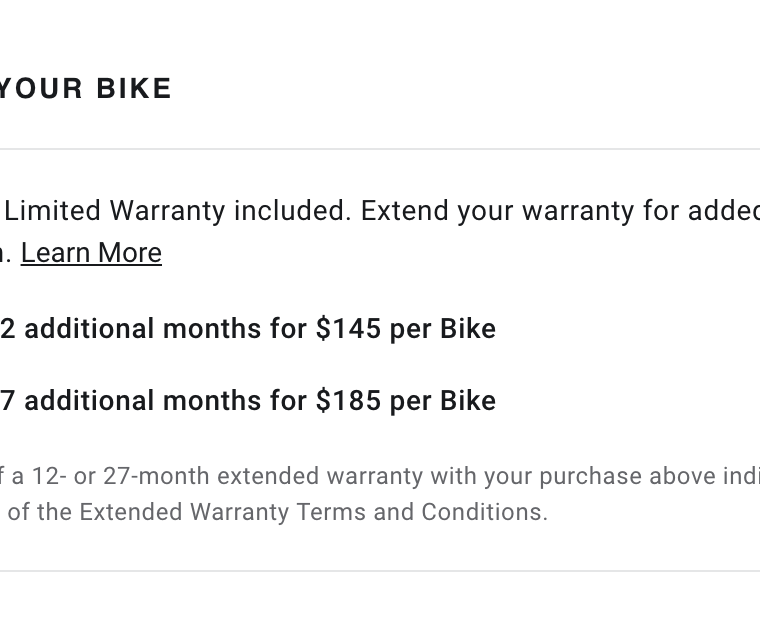The width and height of the screenshot is (760, 624).
Task: Click the word Warranty after Limited
Action: click(167, 211)
